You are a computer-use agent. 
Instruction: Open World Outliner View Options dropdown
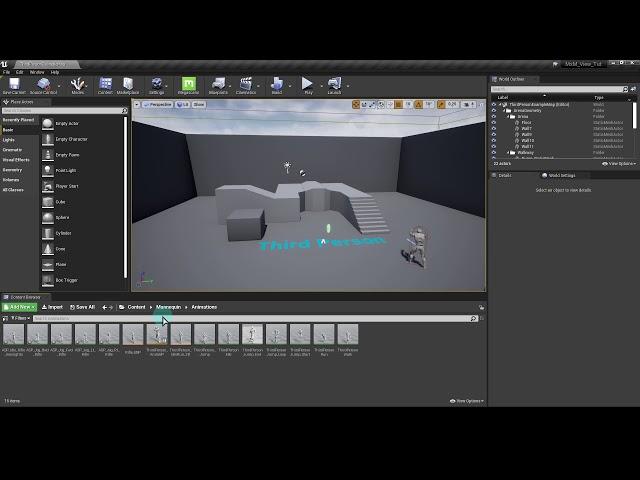click(619, 164)
